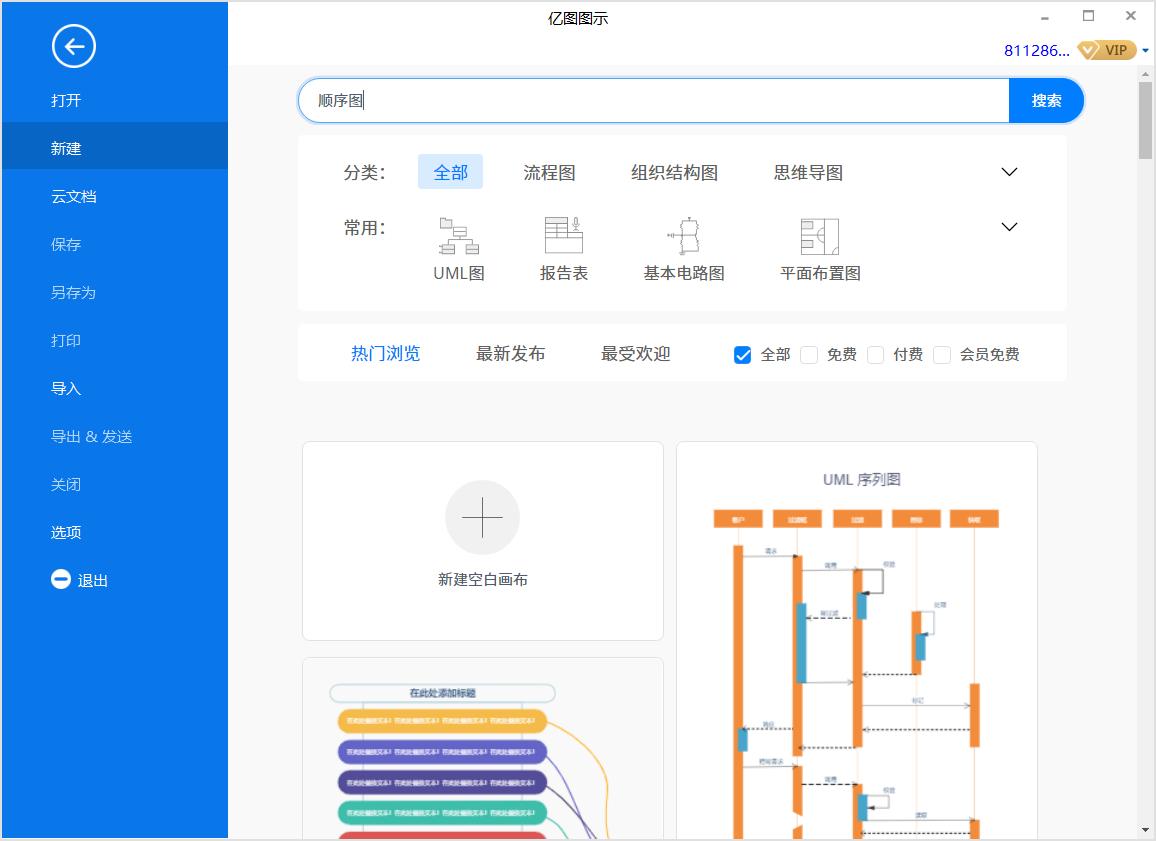The width and height of the screenshot is (1156, 841).
Task: Click the plus icon on 新建空白画布
Action: 483,517
